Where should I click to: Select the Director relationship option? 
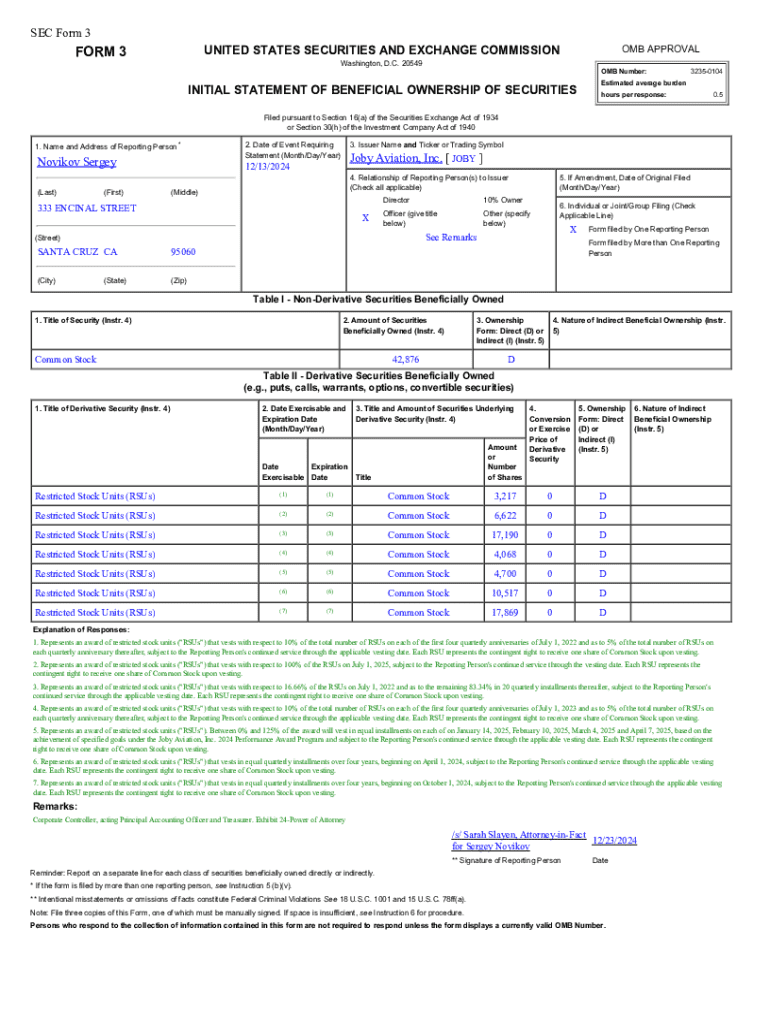click(x=396, y=200)
